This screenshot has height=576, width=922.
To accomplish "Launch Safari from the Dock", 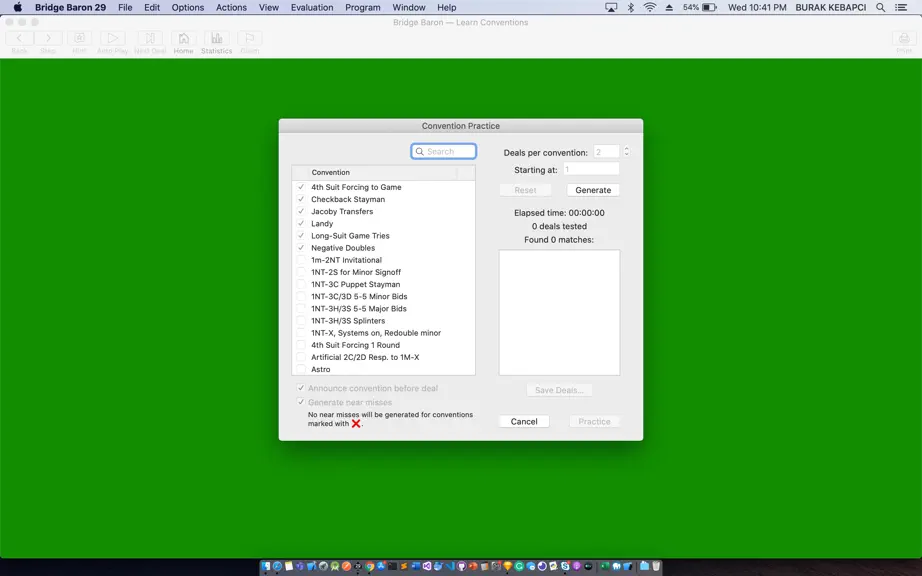I will click(278, 566).
